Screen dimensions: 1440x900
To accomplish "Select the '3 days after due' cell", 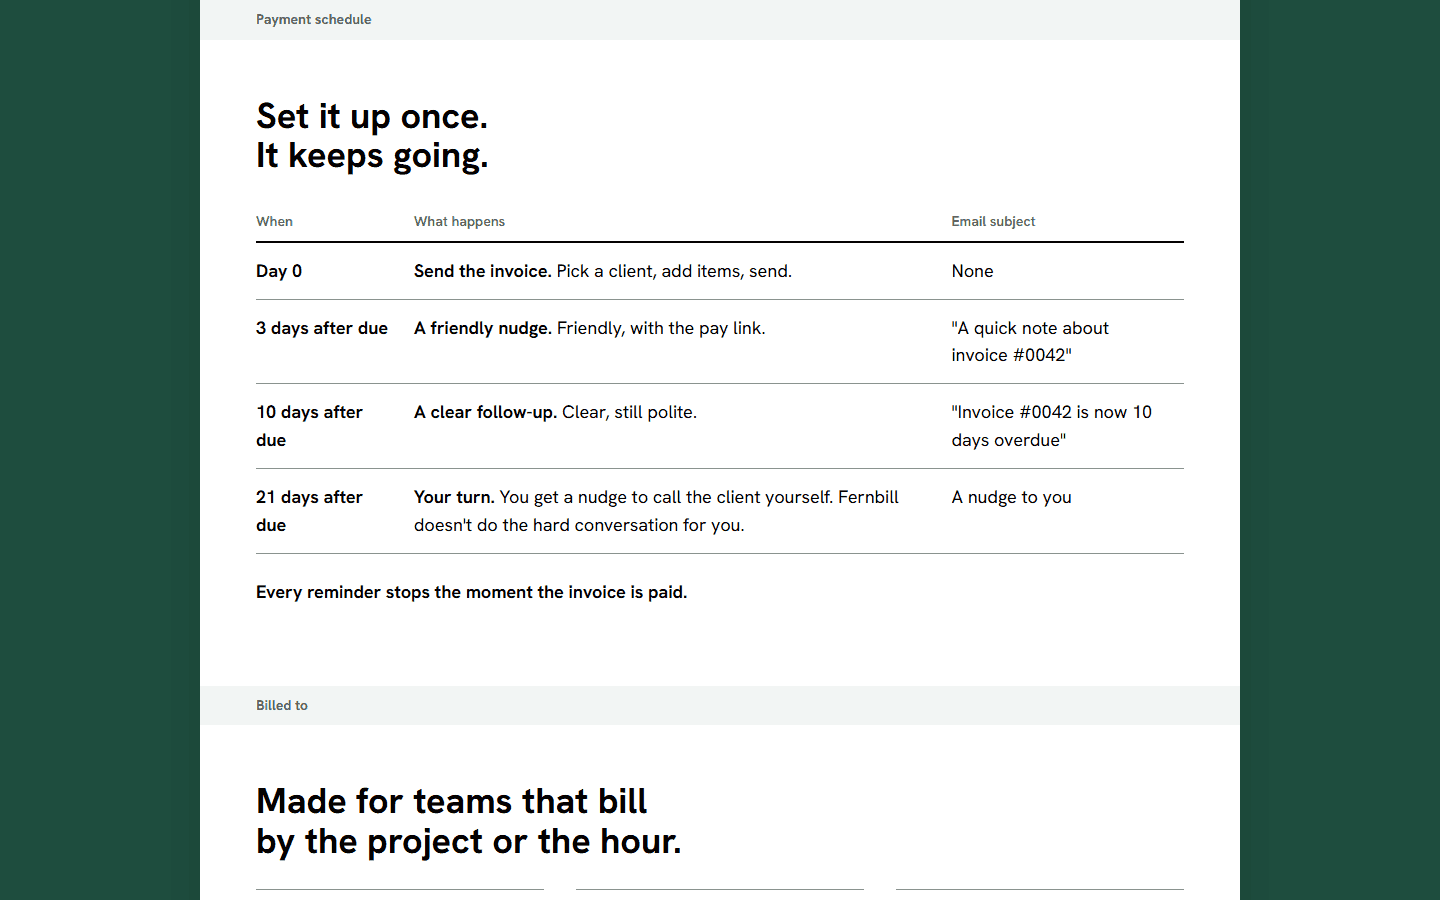I will click(x=322, y=328).
